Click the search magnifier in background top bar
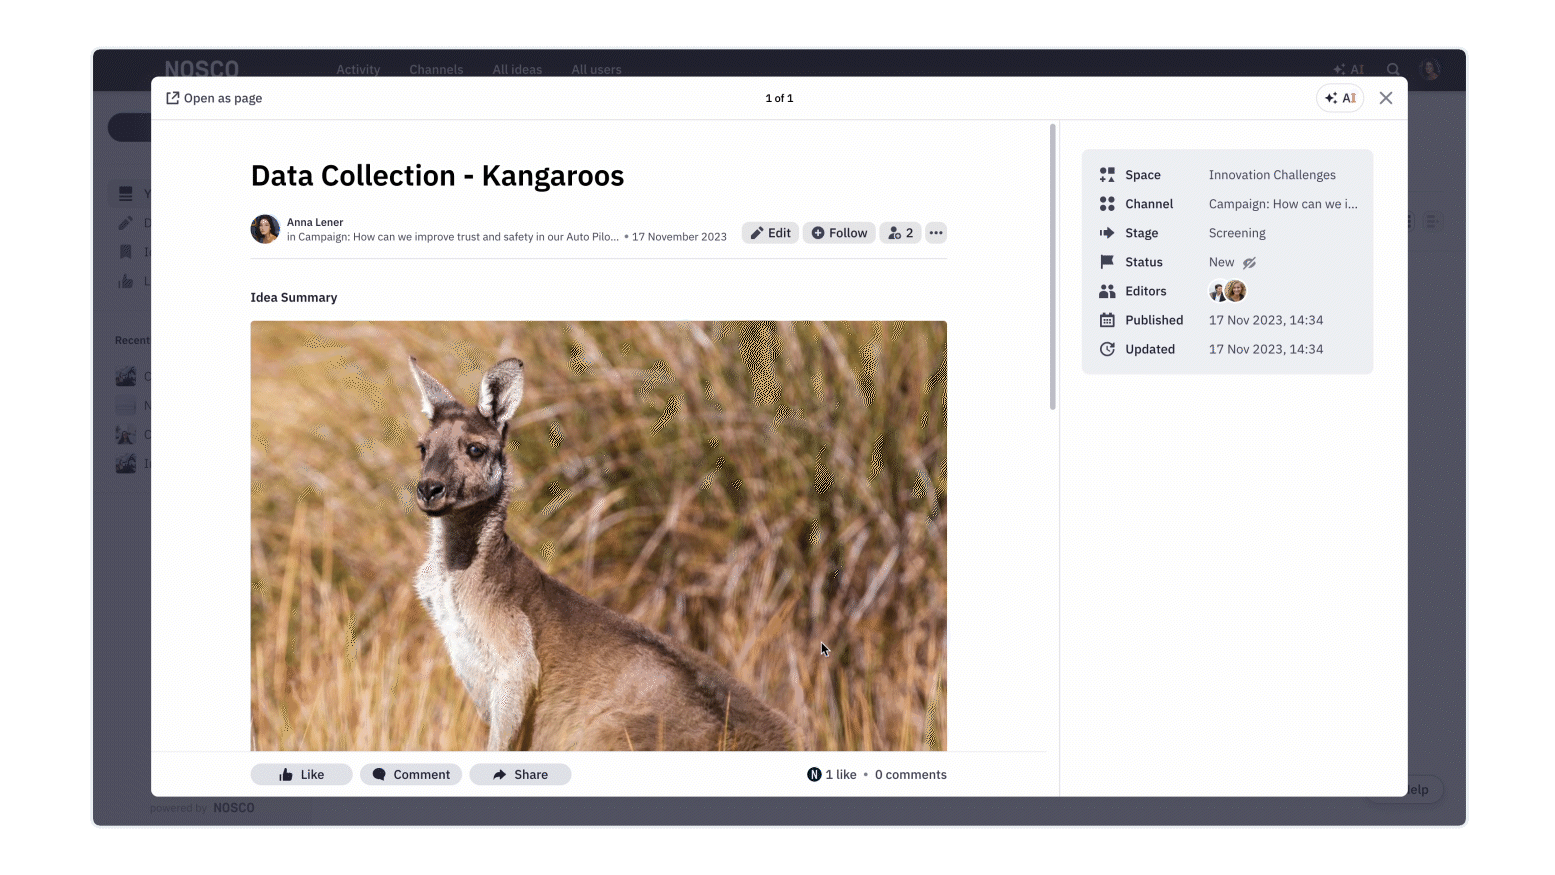Viewport: 1555px width, 875px height. (x=1393, y=69)
